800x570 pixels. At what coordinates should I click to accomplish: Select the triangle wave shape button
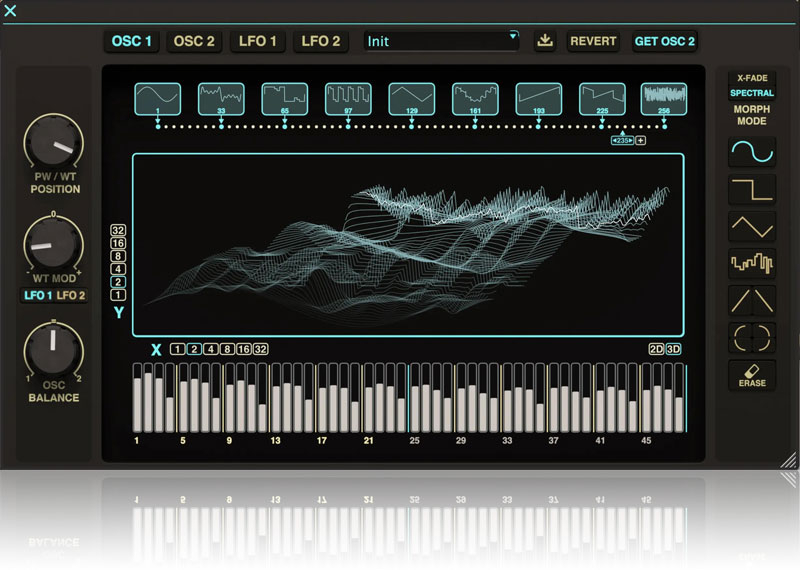click(x=750, y=226)
